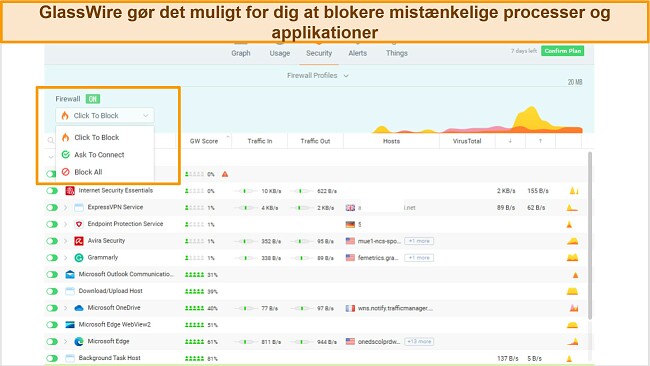Screen dimensions: 650x366
Task: Show +1 more hosts for Avira Security
Action: tap(419, 241)
